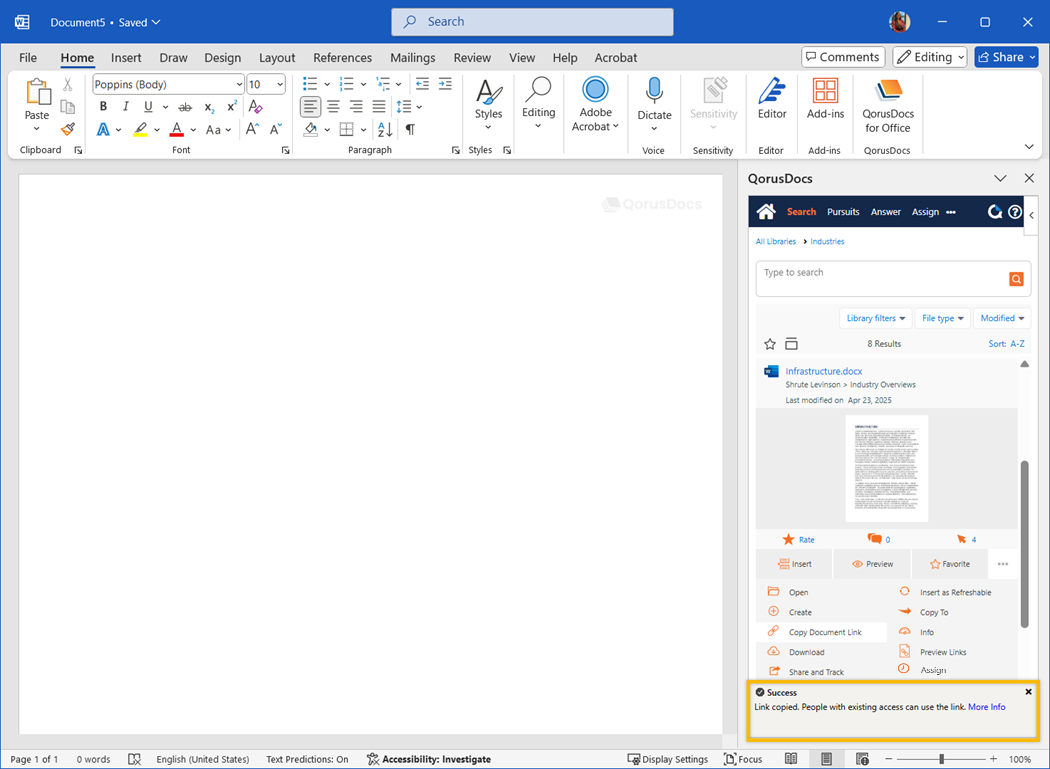This screenshot has width=1050, height=769.
Task: Click the QorusDocs home icon
Action: coord(766,212)
